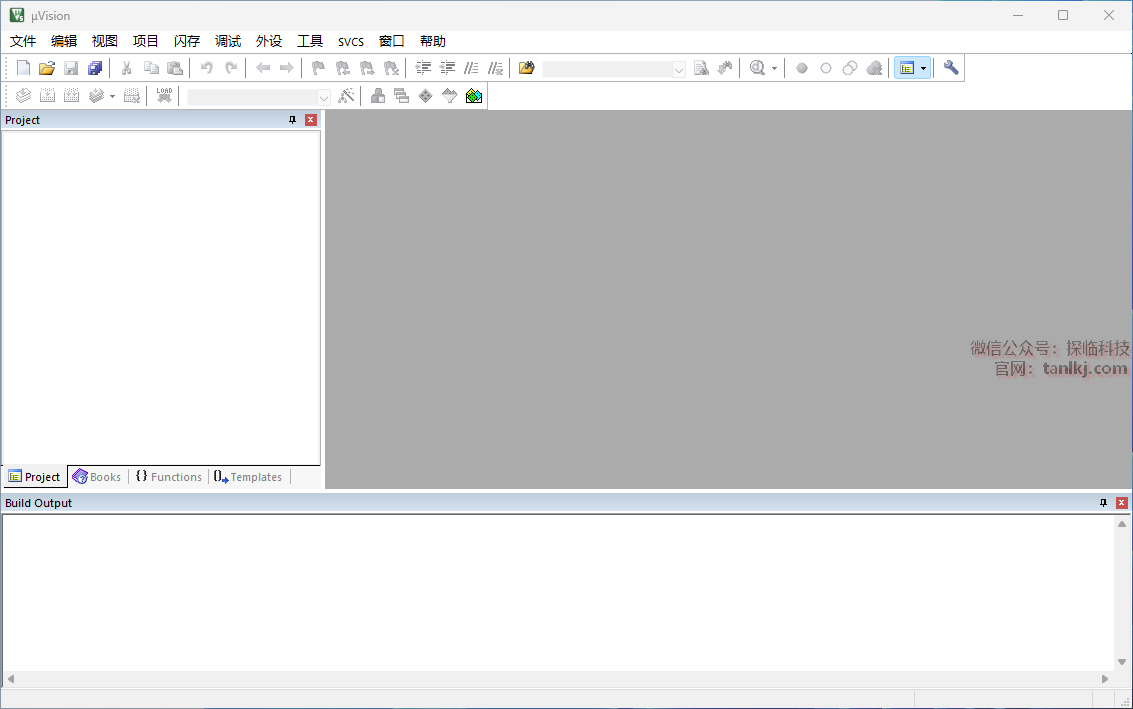The image size is (1133, 709).
Task: Close the Build Output panel
Action: click(x=1122, y=503)
